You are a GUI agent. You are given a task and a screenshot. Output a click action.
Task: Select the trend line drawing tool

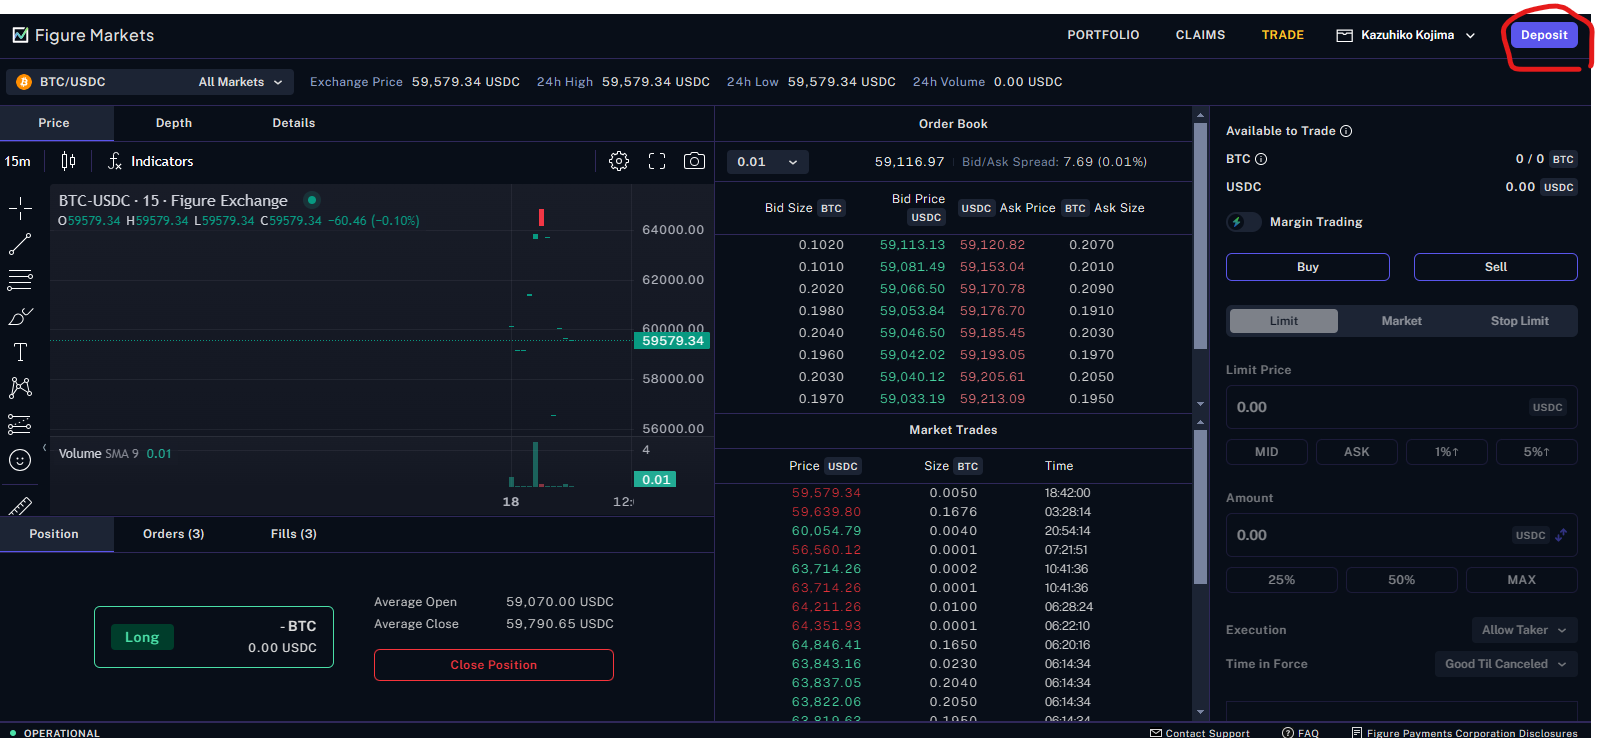[20, 244]
